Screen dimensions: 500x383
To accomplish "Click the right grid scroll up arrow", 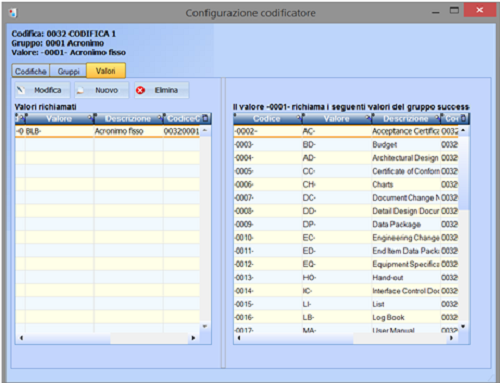I will (x=463, y=131).
